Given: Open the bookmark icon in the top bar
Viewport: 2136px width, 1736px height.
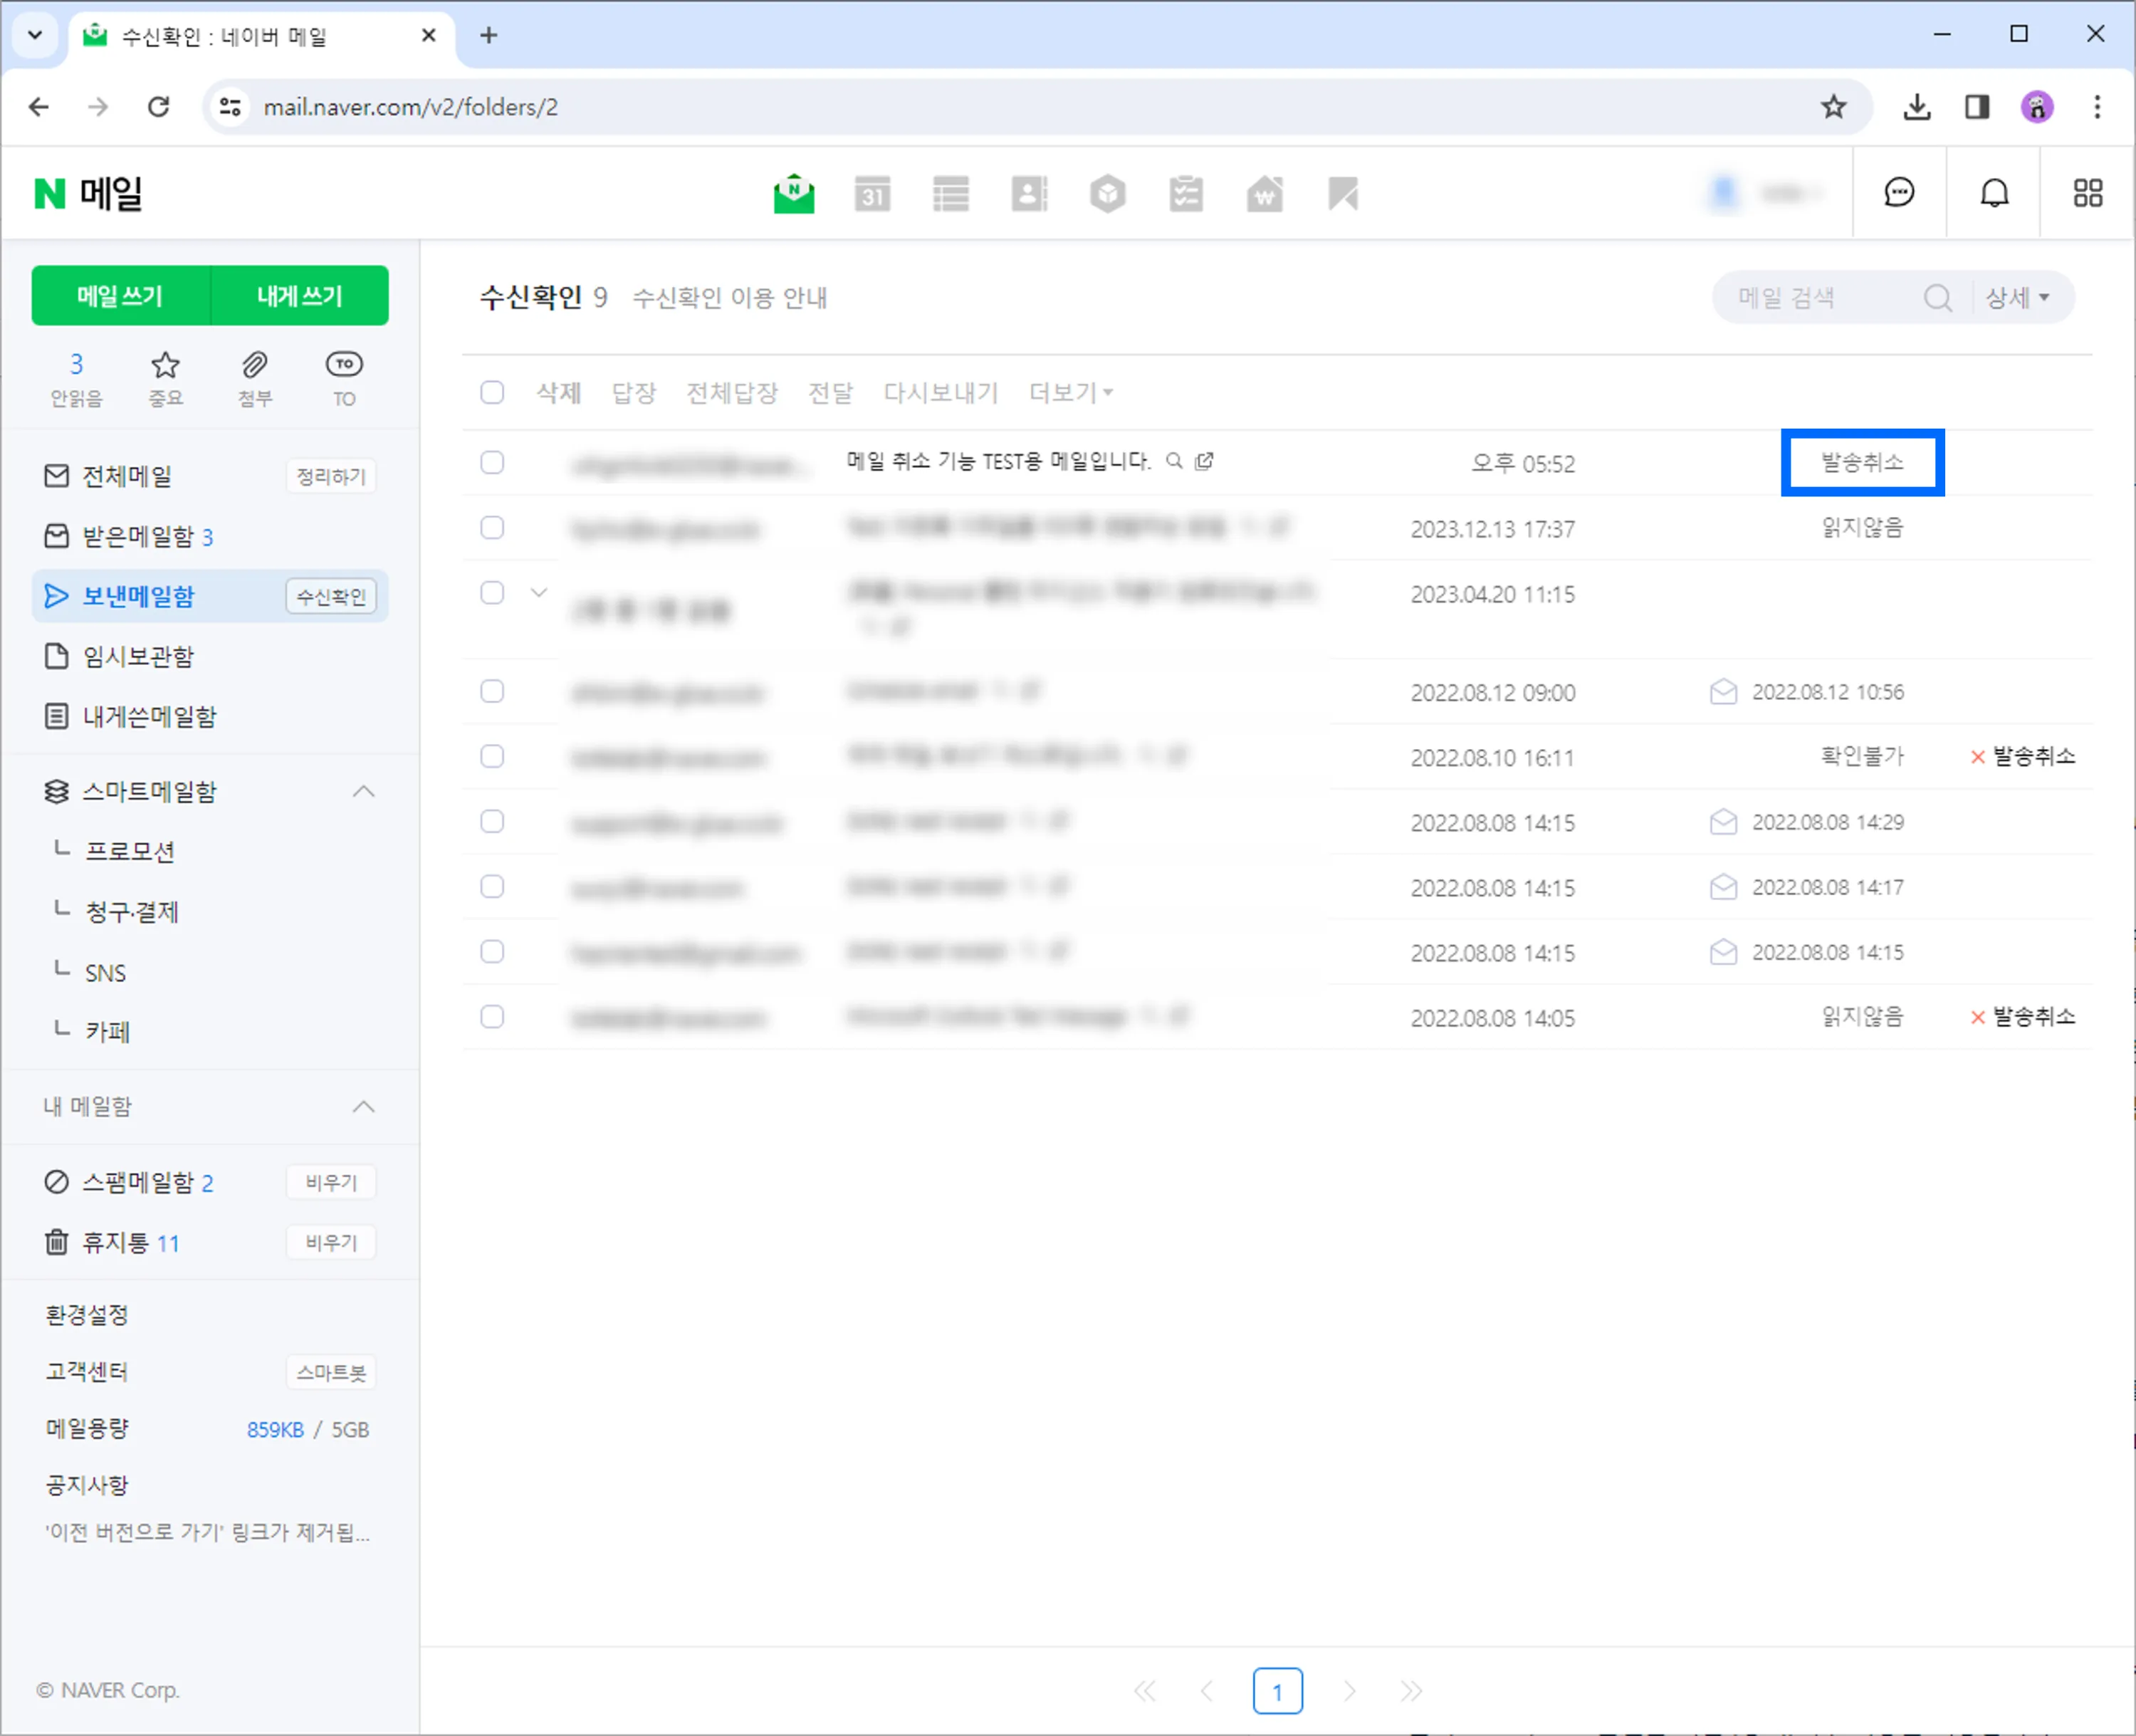Looking at the screenshot, I should tap(1342, 193).
